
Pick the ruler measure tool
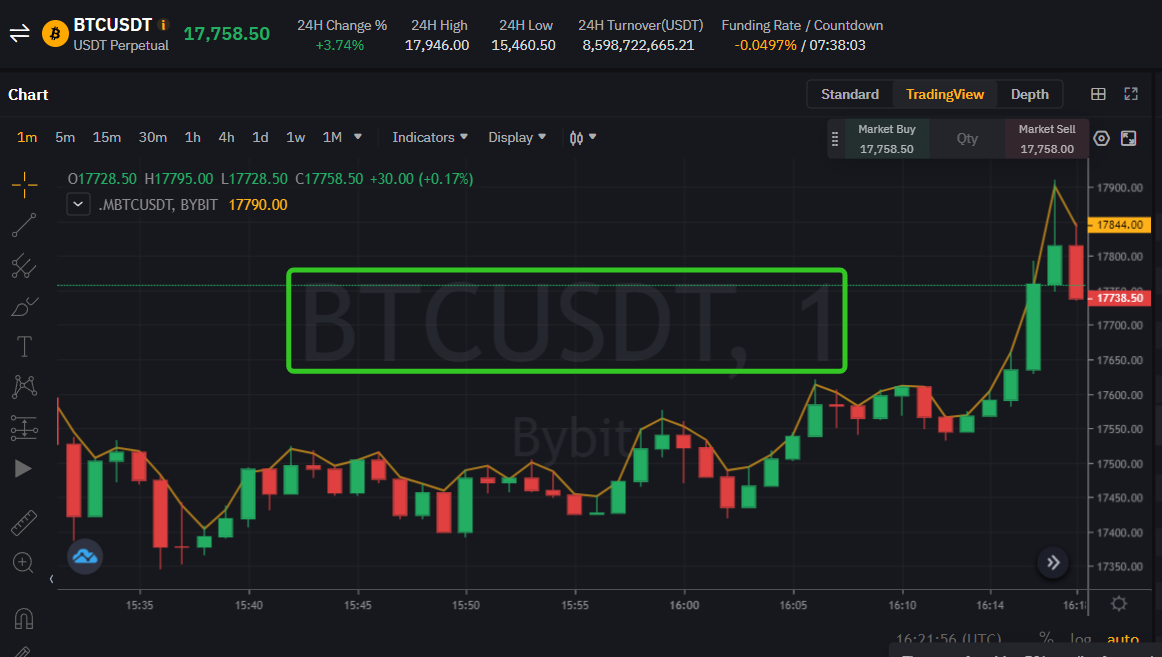point(24,522)
